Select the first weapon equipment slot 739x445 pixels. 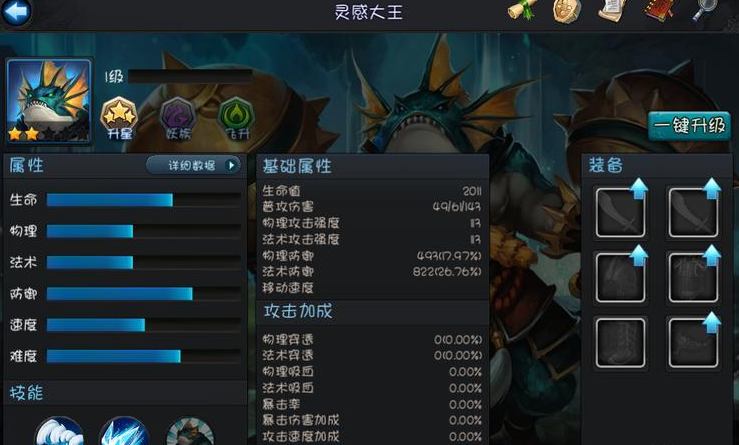620,212
